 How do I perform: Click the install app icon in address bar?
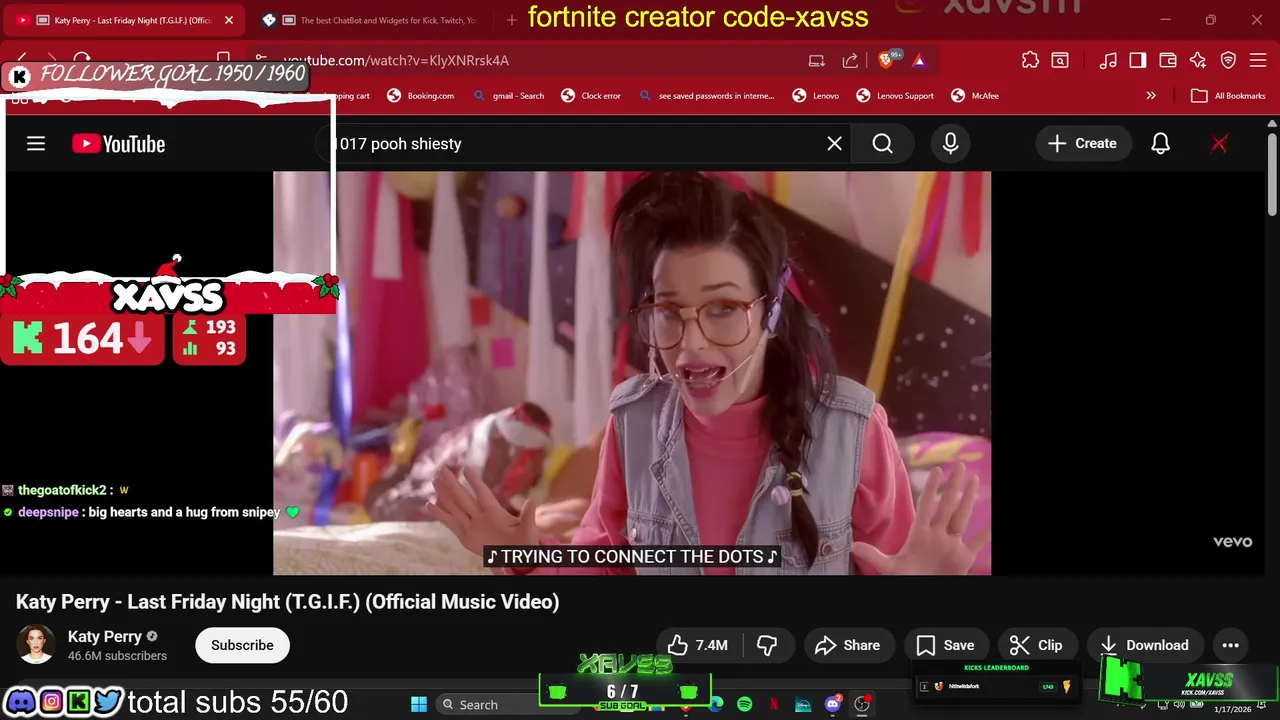click(817, 60)
